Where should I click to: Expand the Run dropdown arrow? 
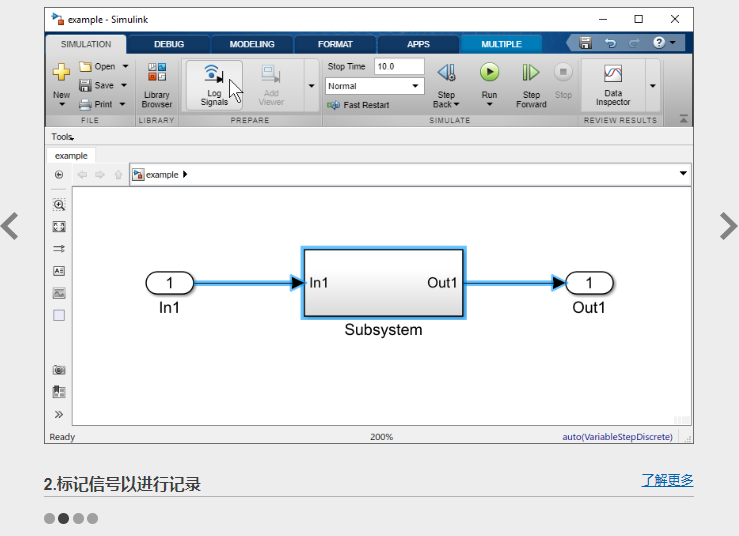tap(490, 104)
